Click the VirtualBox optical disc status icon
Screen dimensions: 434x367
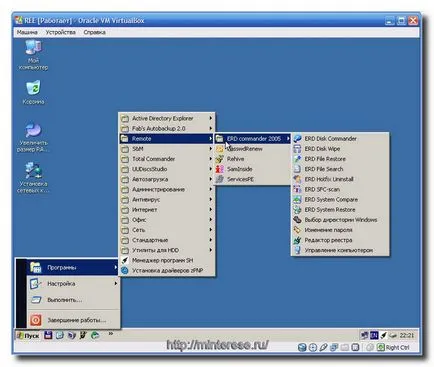(x=313, y=347)
